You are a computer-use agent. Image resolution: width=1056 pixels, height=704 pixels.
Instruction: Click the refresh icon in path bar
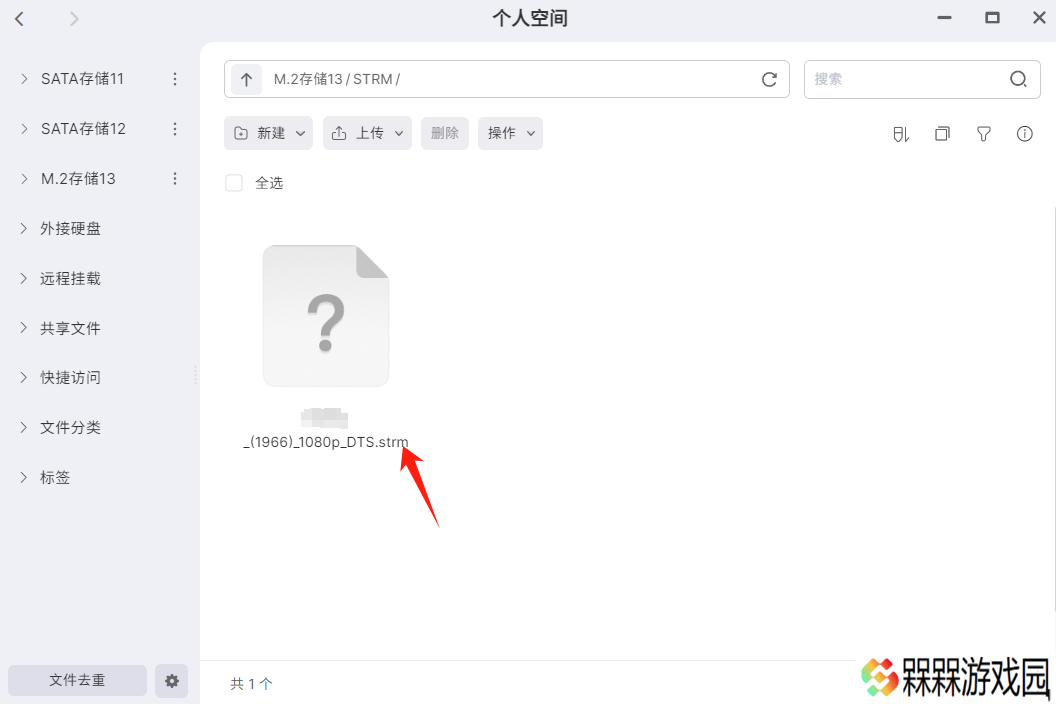769,79
